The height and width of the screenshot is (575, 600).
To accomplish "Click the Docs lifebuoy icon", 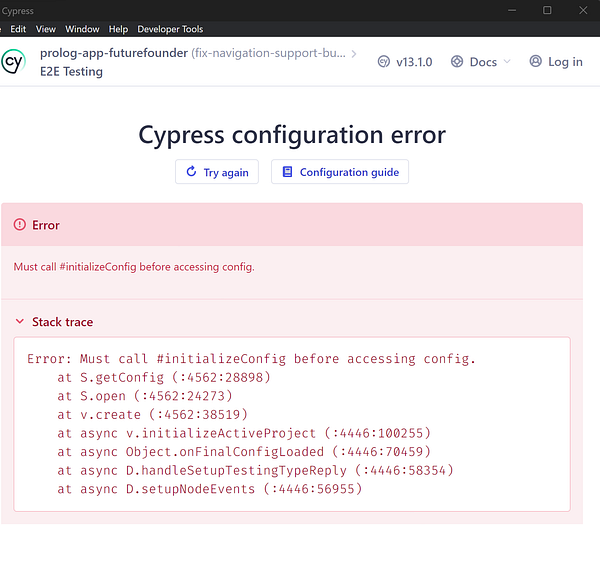I will point(457,62).
